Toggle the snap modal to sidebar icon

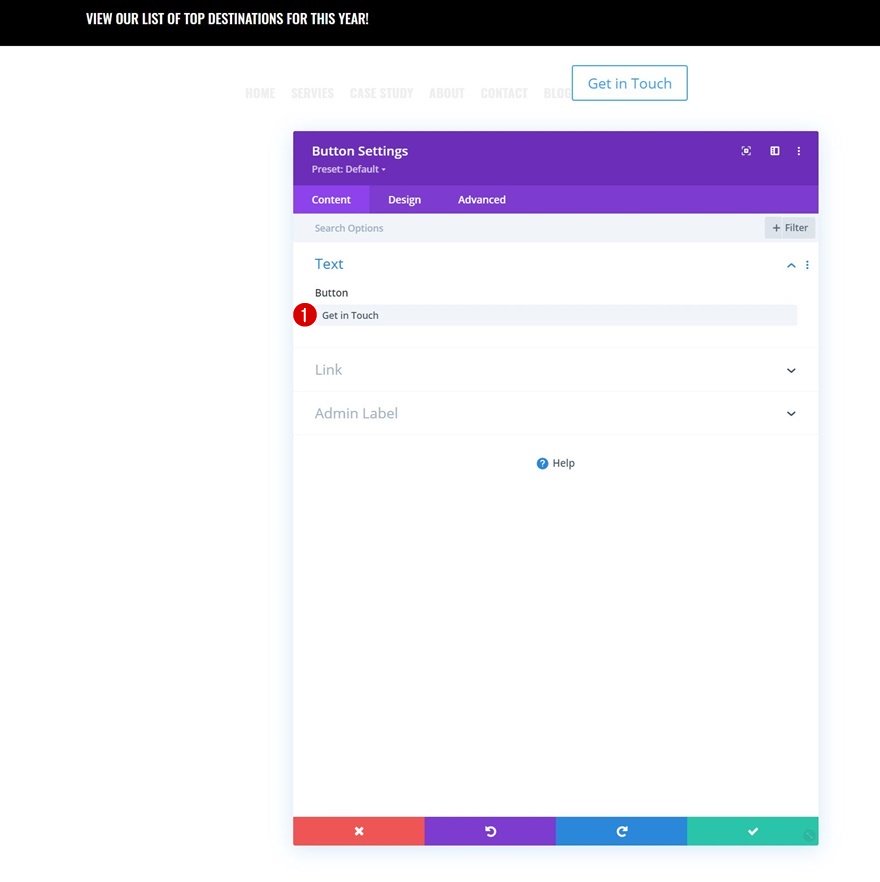(775, 151)
